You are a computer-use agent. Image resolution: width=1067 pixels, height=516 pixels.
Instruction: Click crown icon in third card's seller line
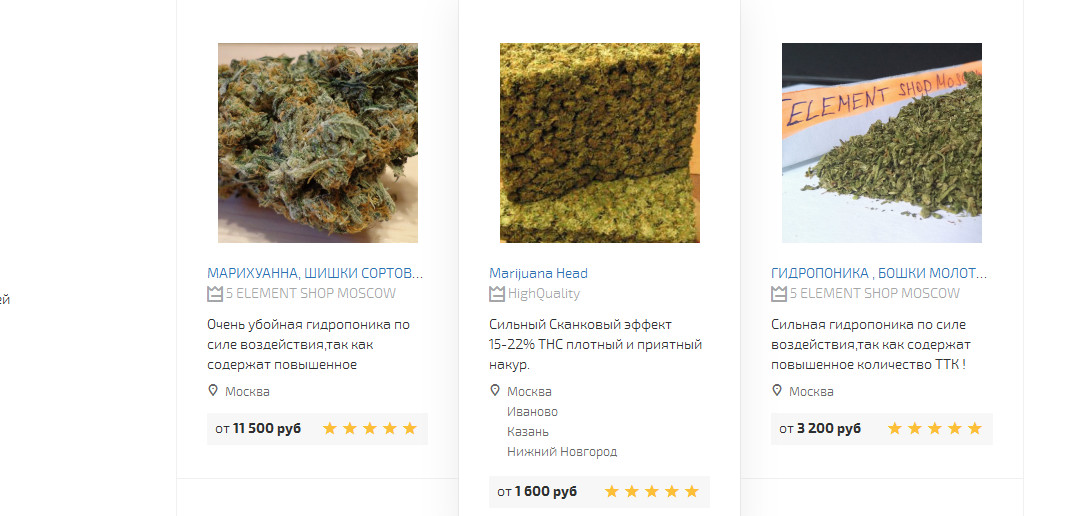tap(778, 294)
